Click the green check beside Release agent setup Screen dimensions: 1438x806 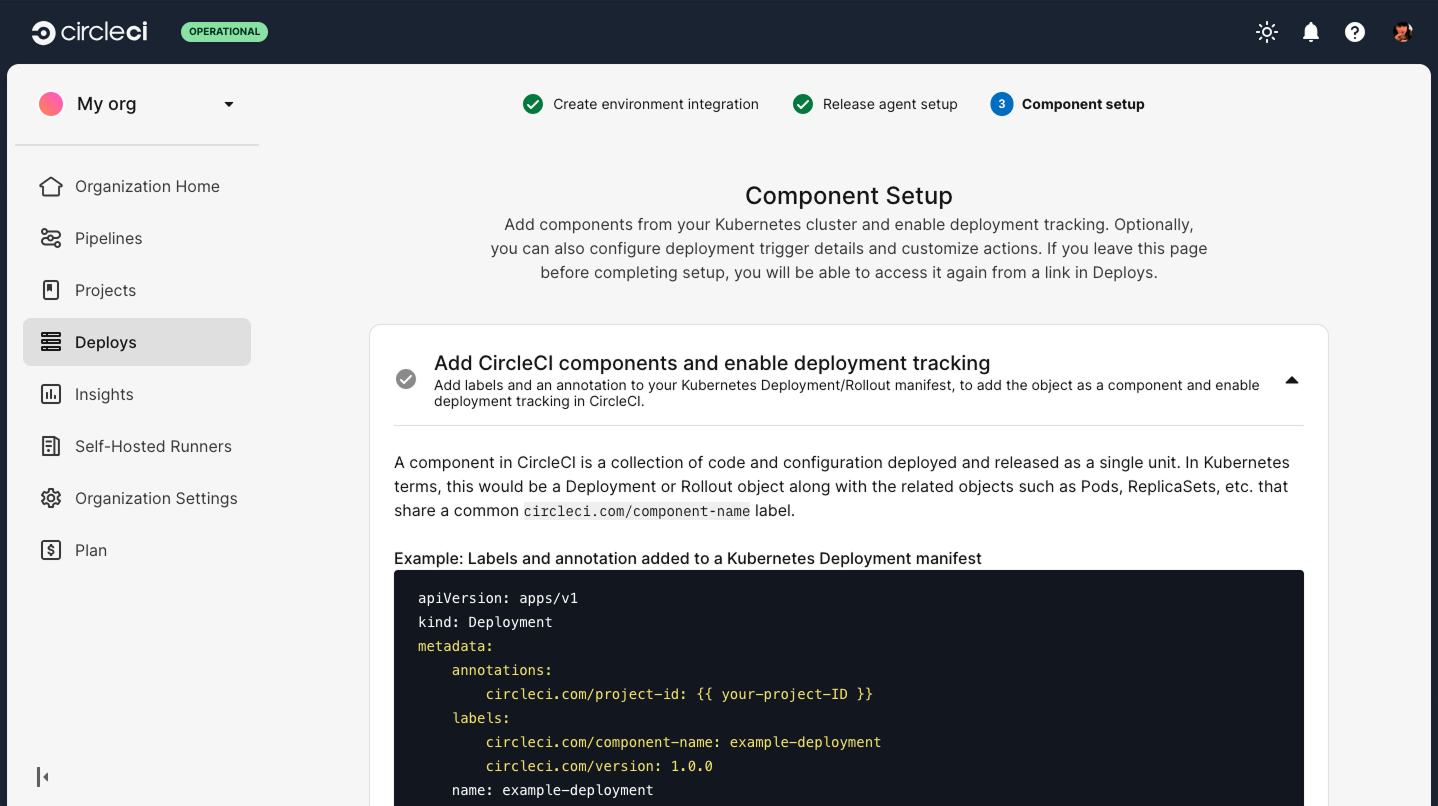click(x=803, y=104)
